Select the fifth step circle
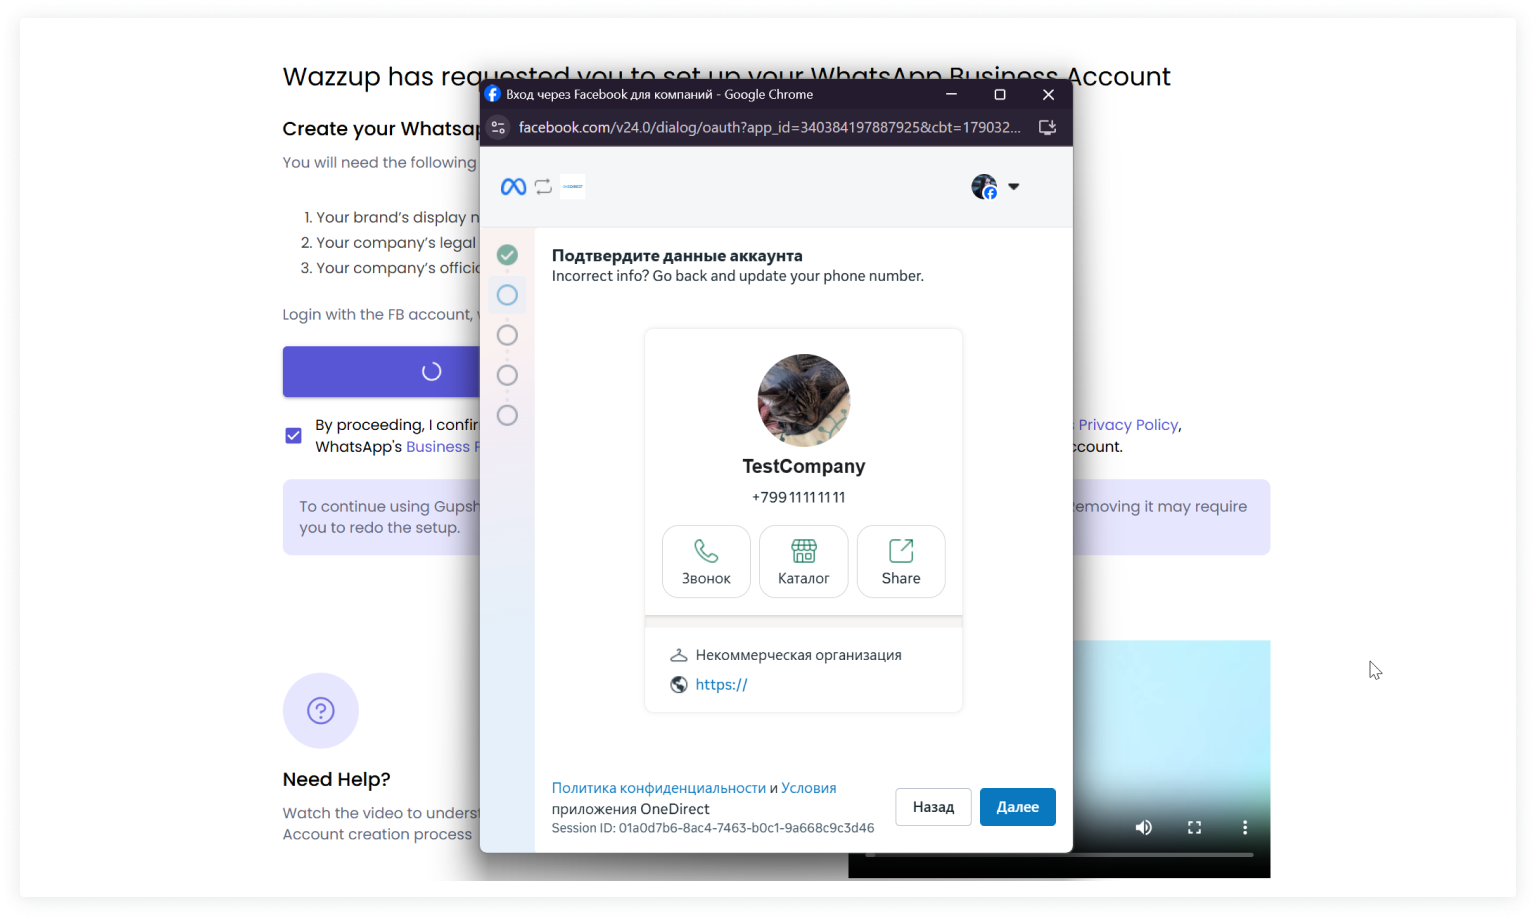The height and width of the screenshot is (919, 1536). point(507,415)
